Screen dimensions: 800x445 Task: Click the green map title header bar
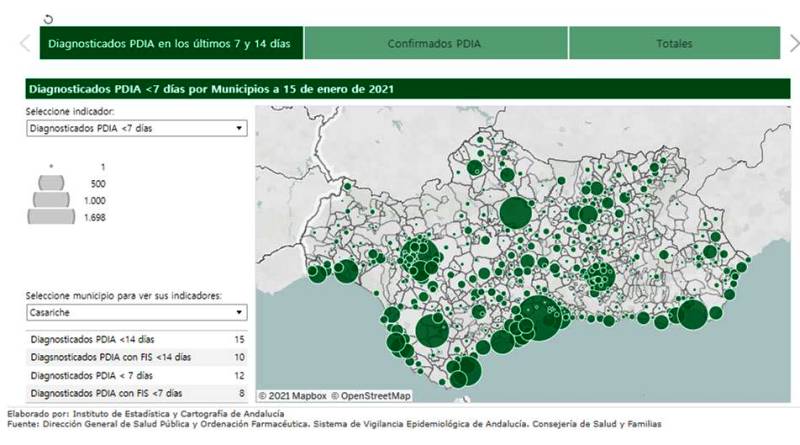(400, 89)
